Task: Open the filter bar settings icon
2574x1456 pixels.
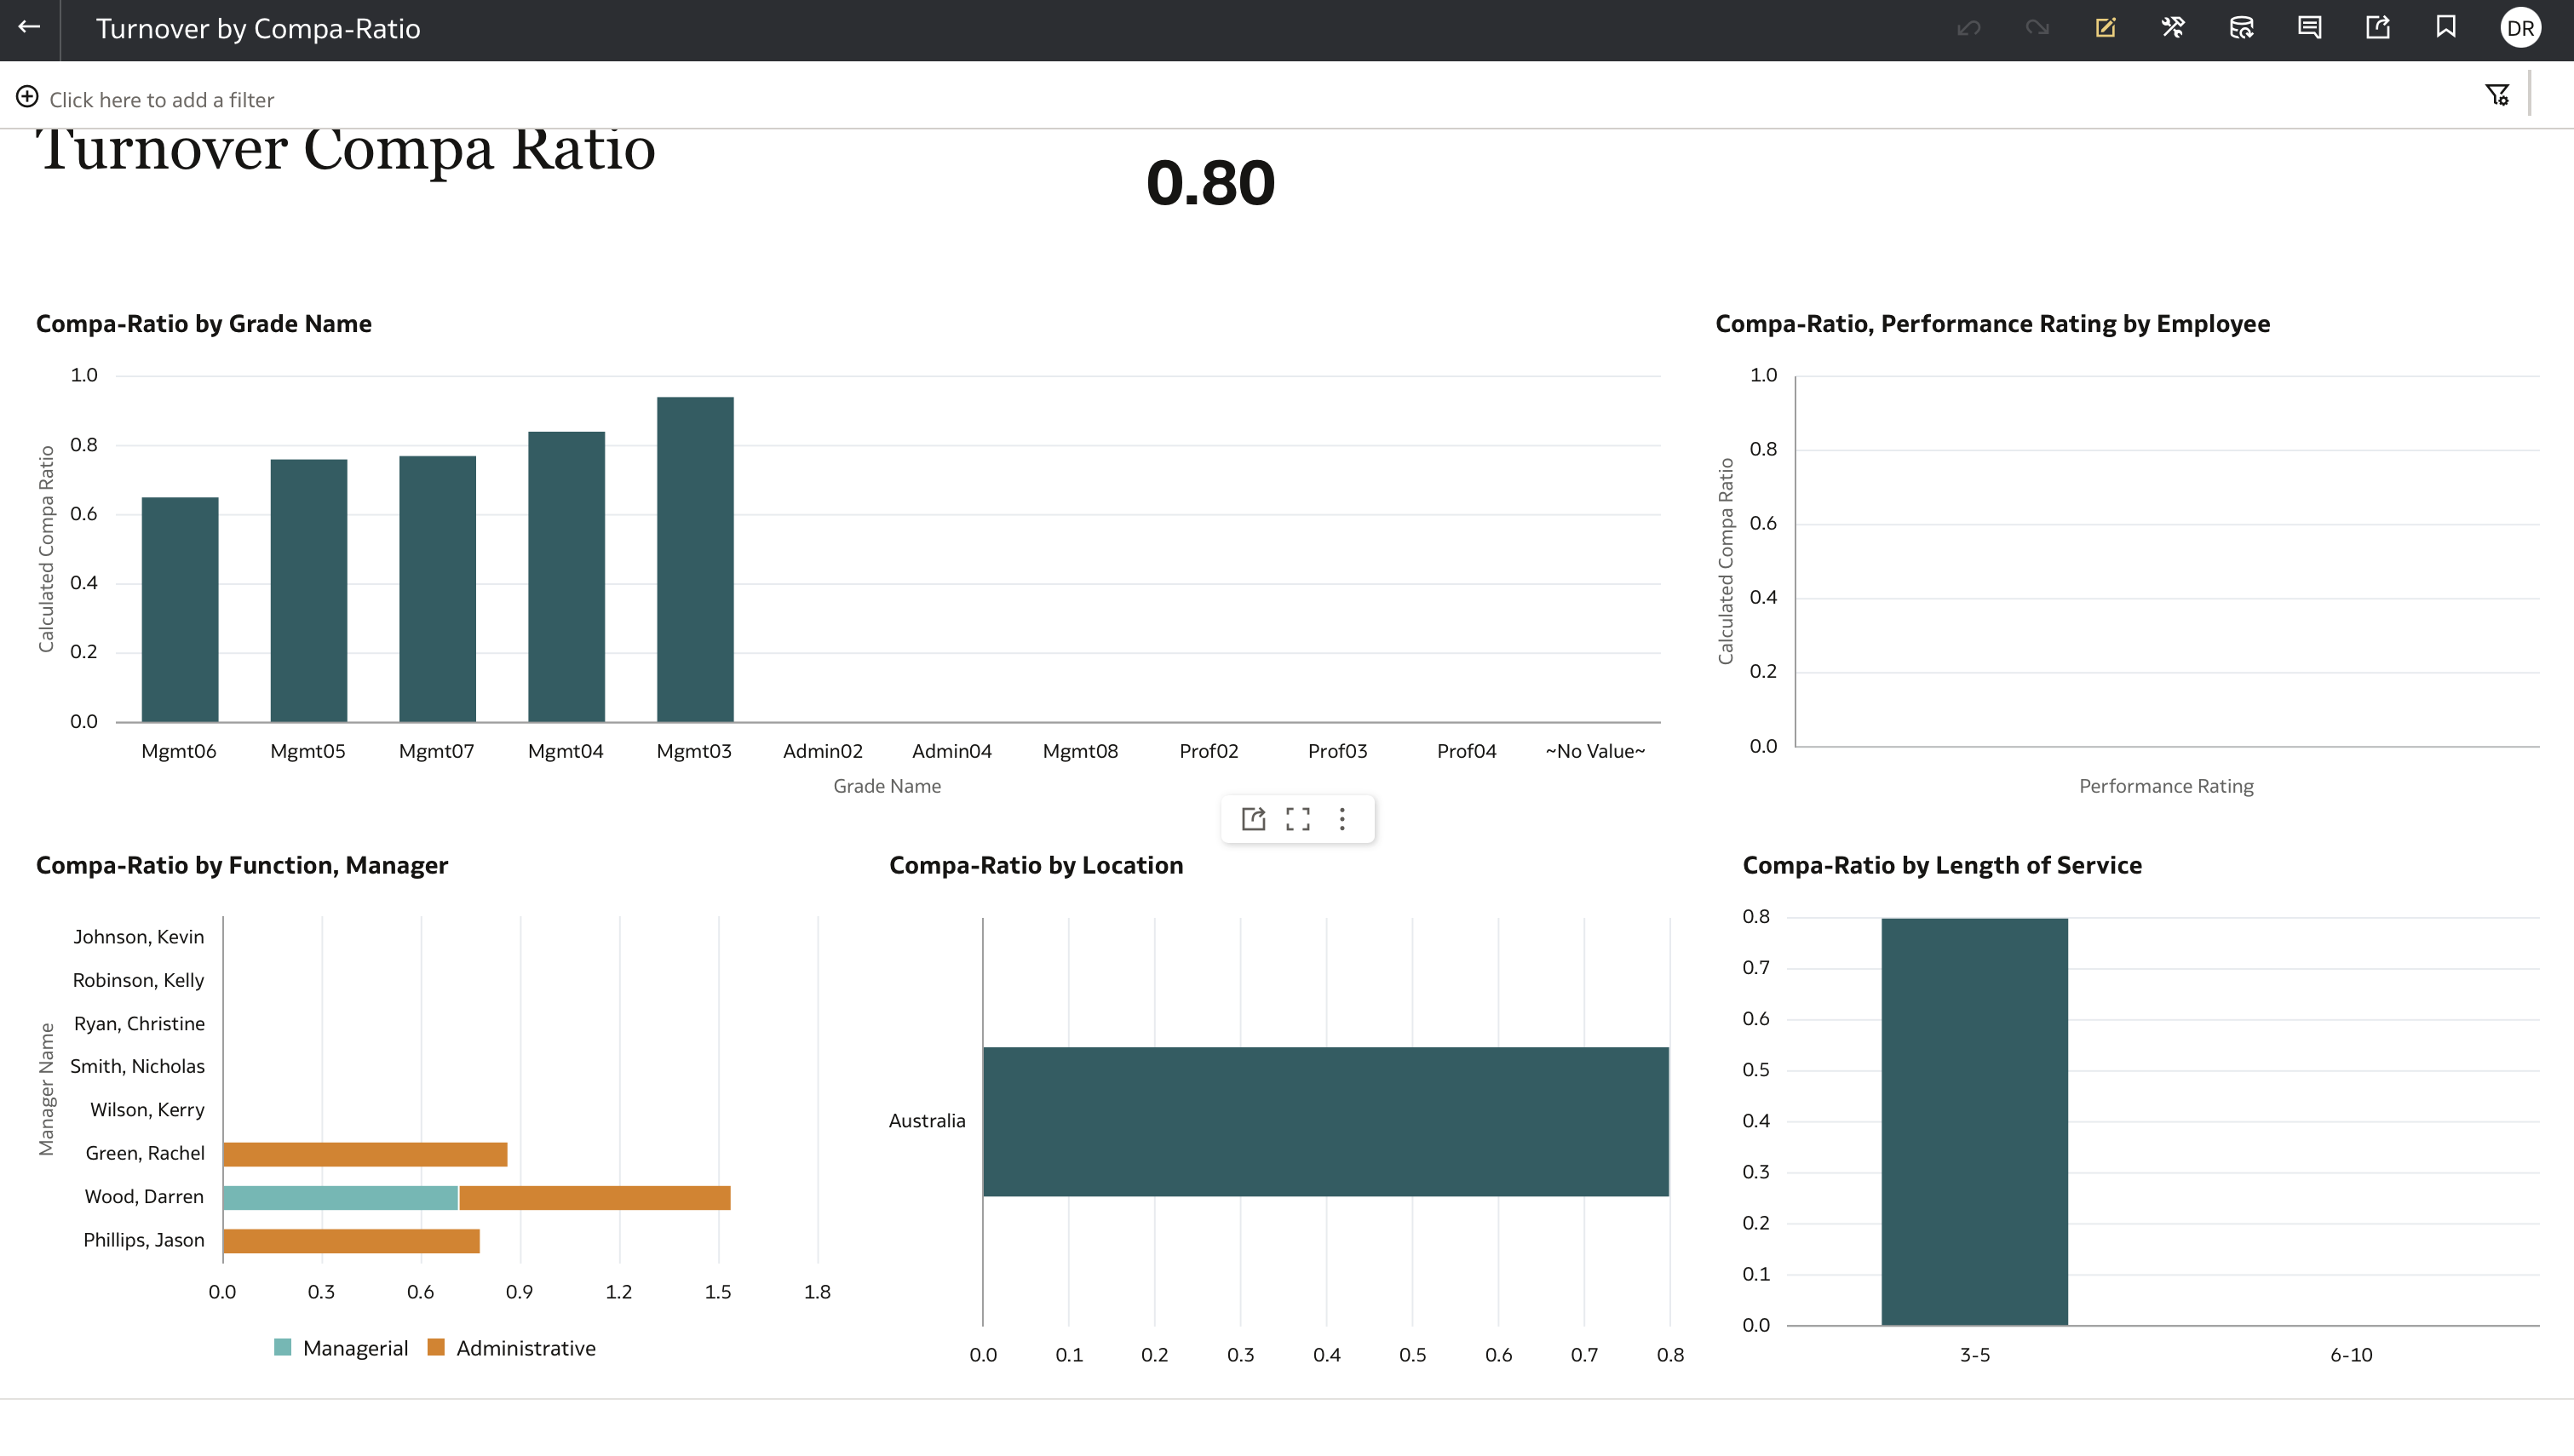Action: click(2497, 95)
